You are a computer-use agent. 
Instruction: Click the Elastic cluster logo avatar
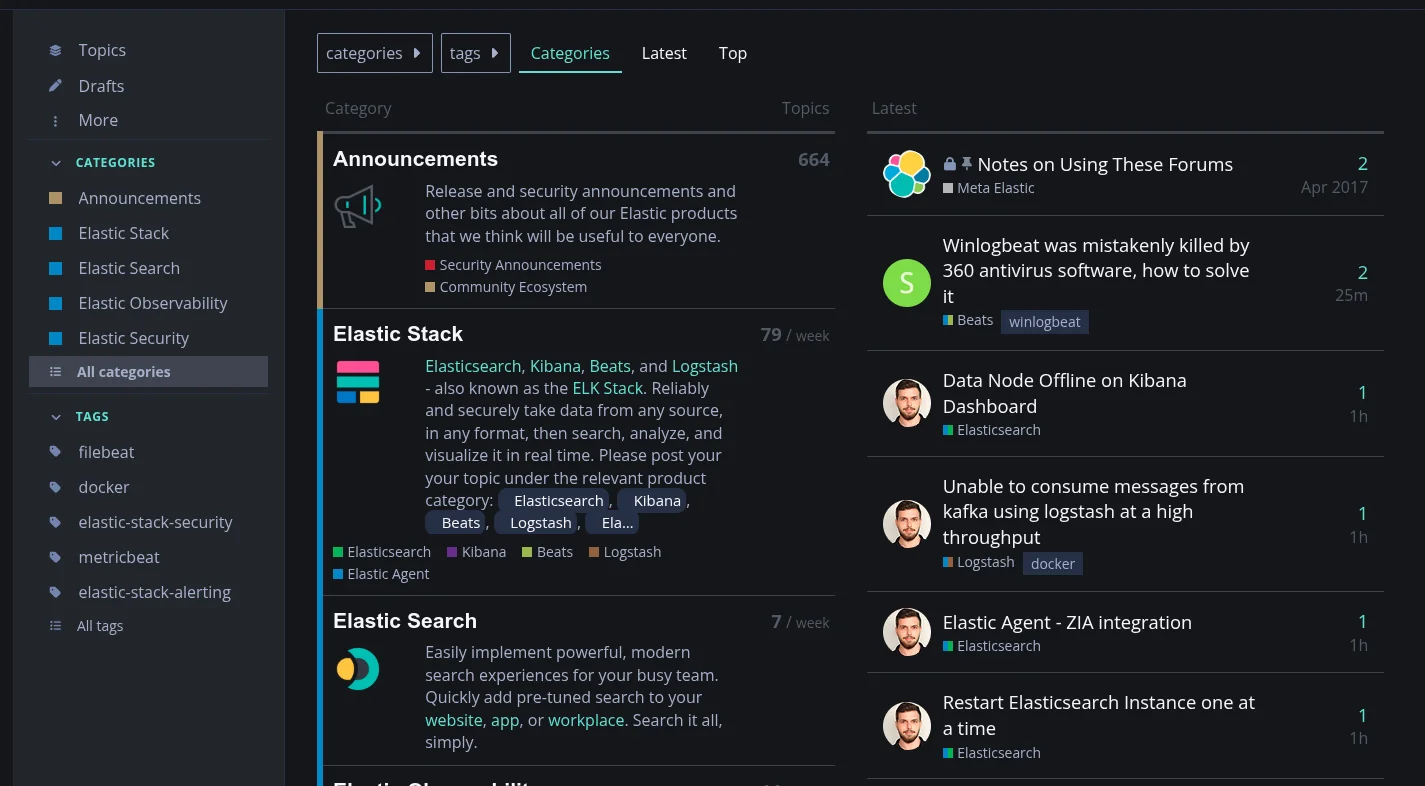907,174
